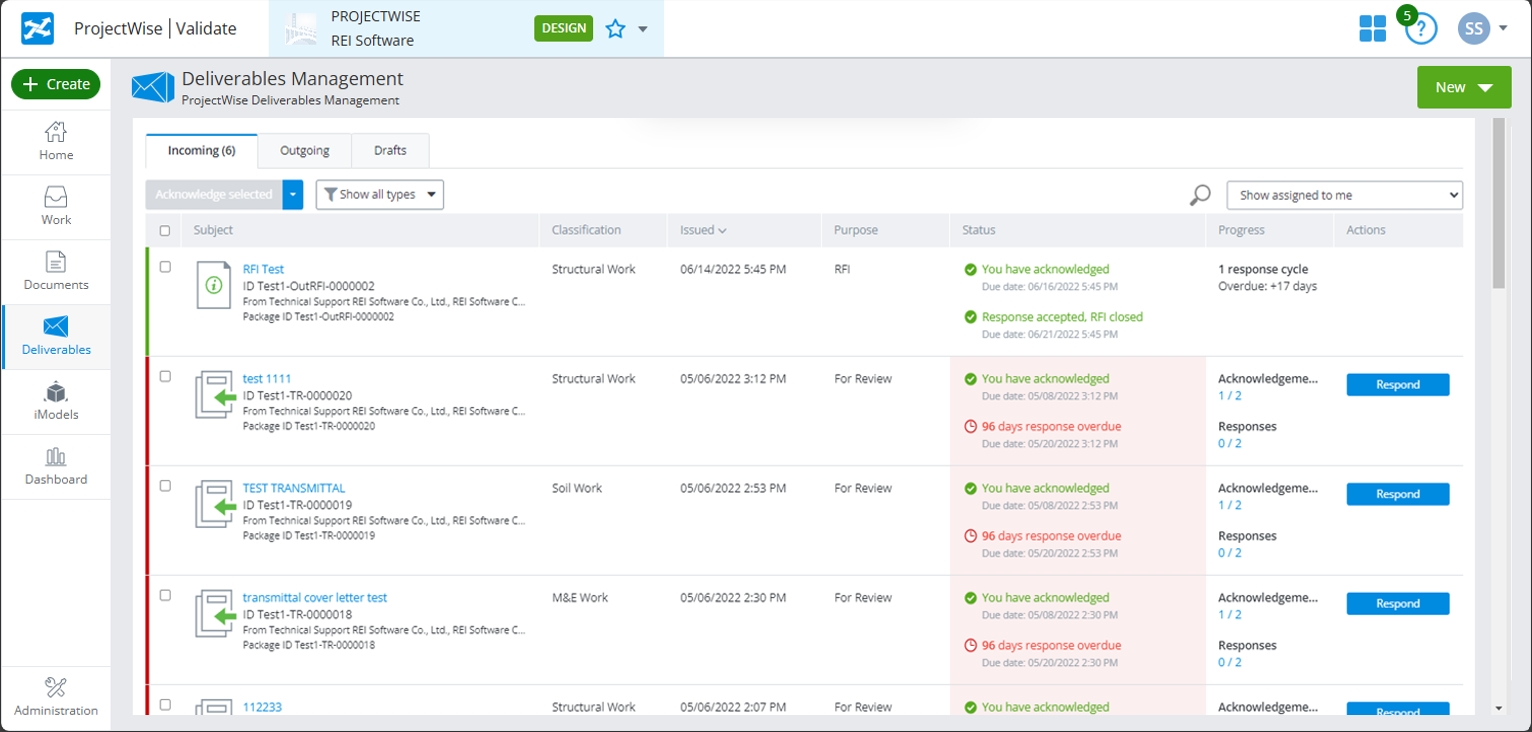Open Documents in the sidebar
Screen dimensions: 1532x732
pyautogui.click(x=56, y=272)
